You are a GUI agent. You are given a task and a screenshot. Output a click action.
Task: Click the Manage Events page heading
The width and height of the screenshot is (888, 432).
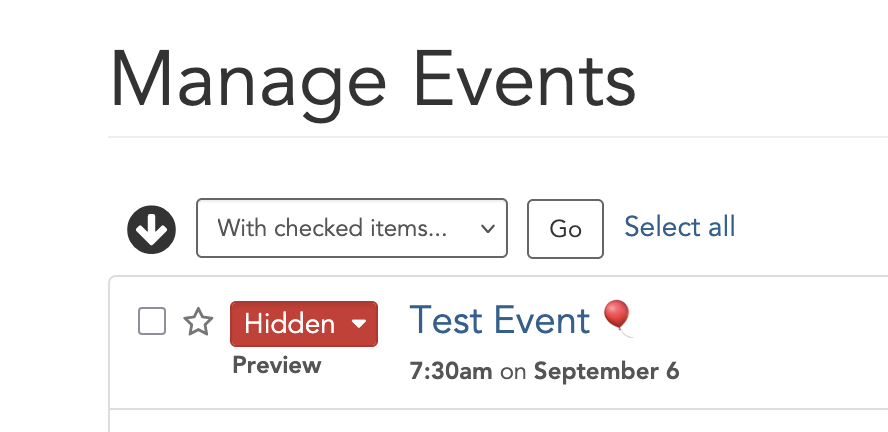coord(372,80)
